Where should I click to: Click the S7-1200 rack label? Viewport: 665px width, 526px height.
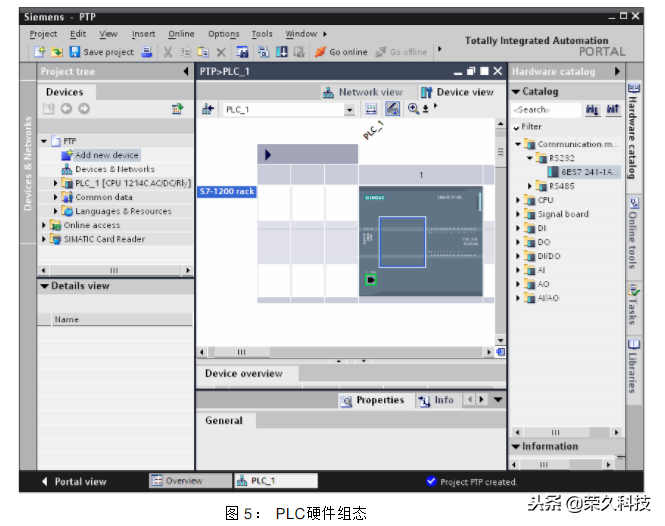227,192
